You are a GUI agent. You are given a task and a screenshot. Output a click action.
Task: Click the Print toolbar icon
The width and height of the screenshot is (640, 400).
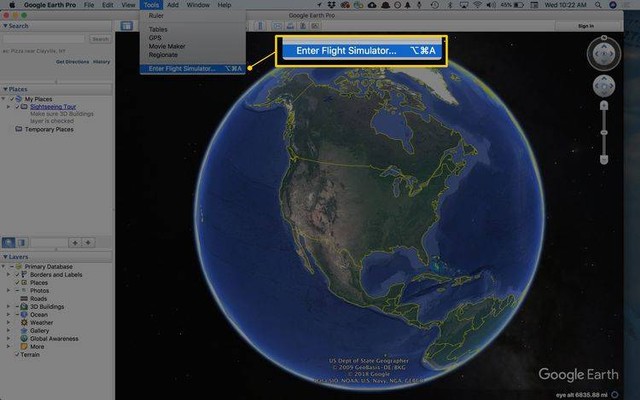coord(290,26)
